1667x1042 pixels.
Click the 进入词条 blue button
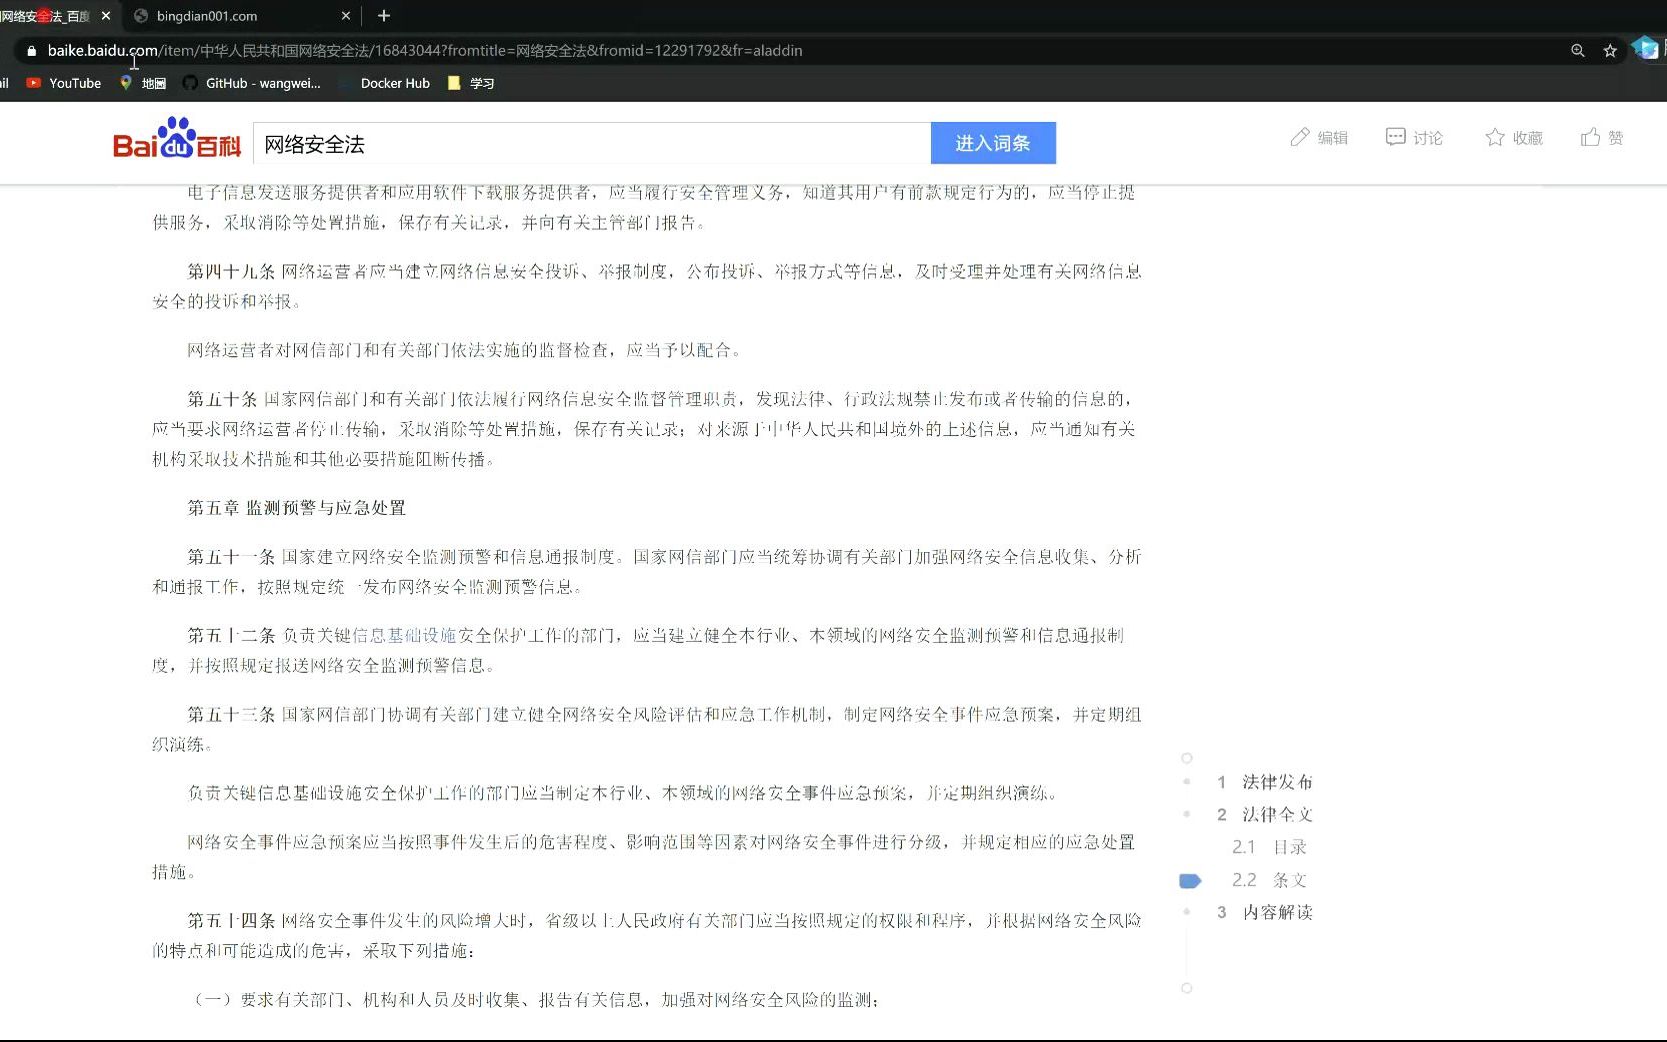click(992, 143)
